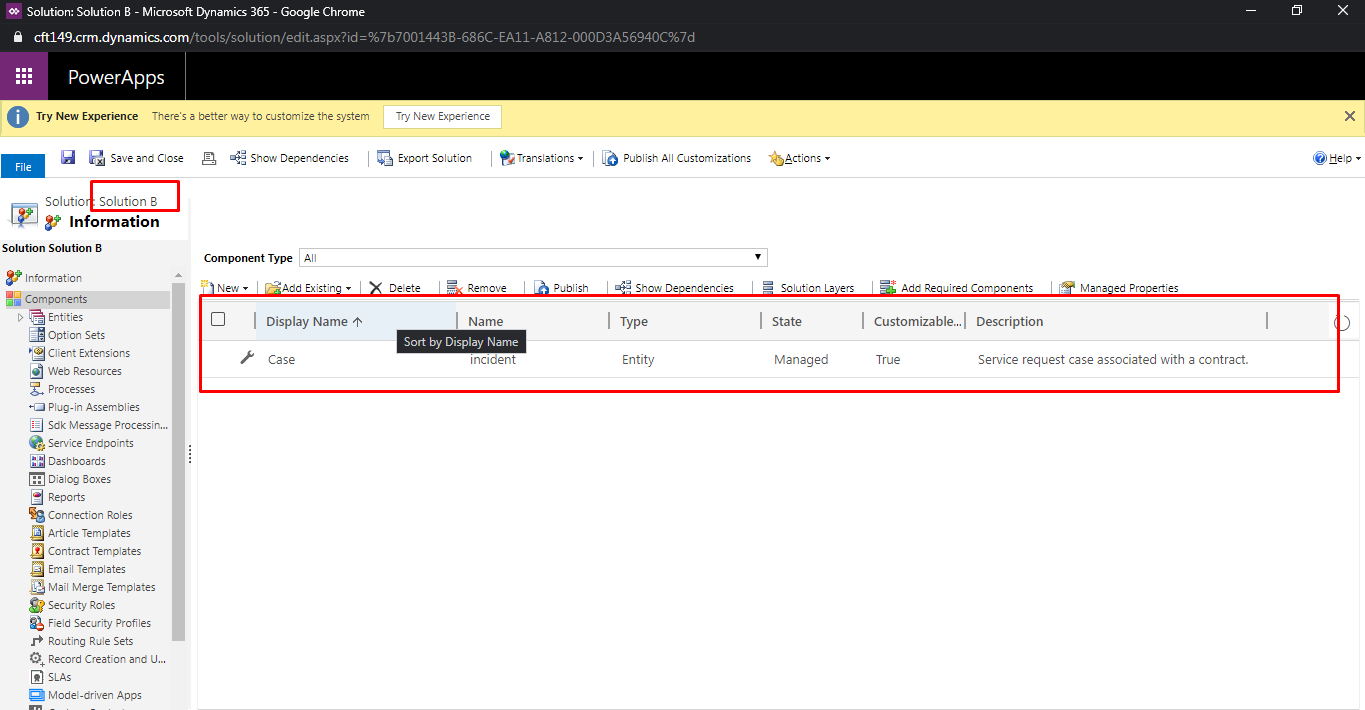Open the New dropdown in grid toolbar
This screenshot has width=1365, height=710.
click(225, 288)
